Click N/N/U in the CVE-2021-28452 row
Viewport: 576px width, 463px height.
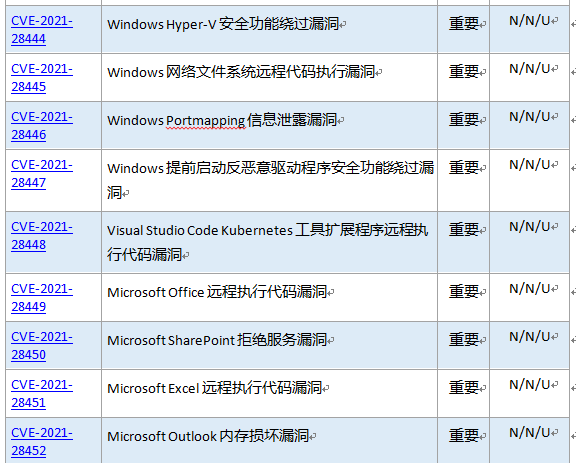coord(529,433)
